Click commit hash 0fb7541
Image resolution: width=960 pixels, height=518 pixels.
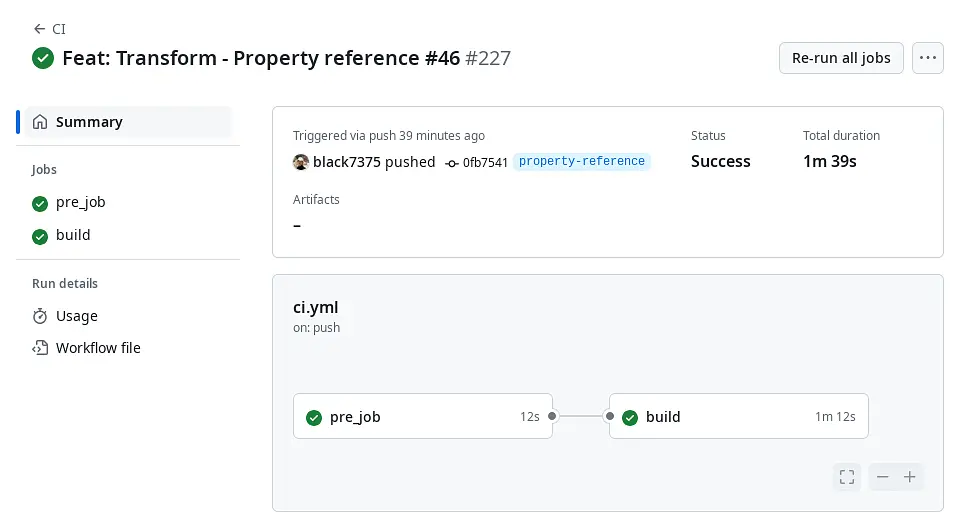tap(485, 162)
